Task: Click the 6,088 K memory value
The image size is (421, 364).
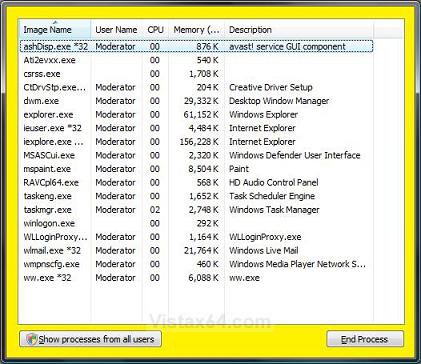Action: pos(203,278)
